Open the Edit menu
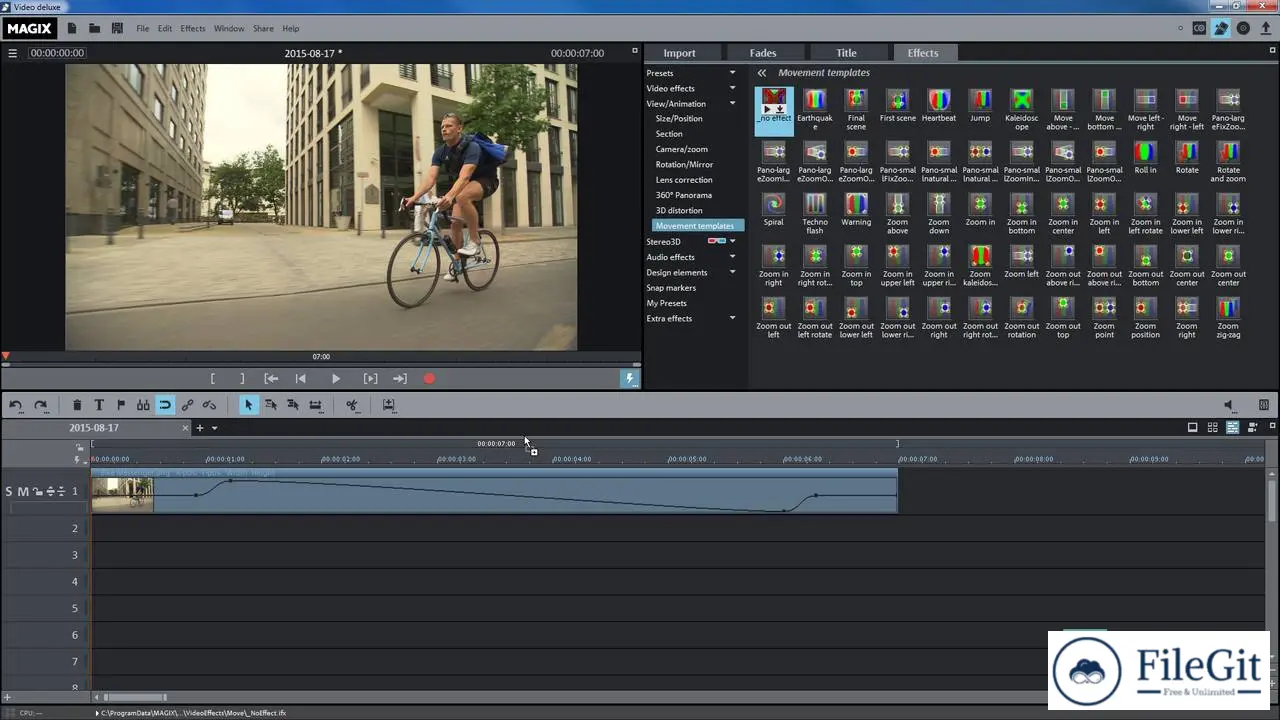The image size is (1280, 720). tap(164, 28)
